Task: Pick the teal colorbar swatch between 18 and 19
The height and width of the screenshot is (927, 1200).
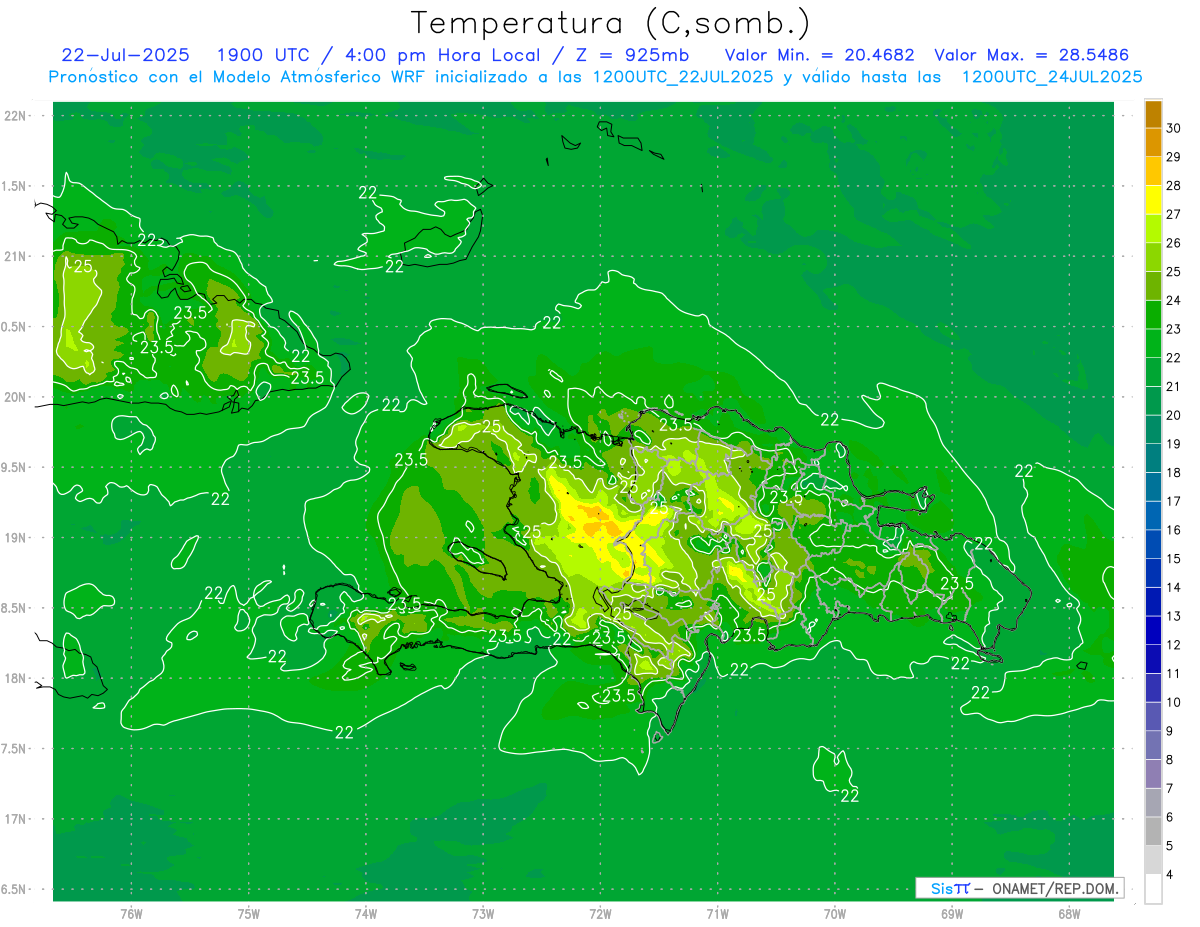Action: click(1153, 458)
